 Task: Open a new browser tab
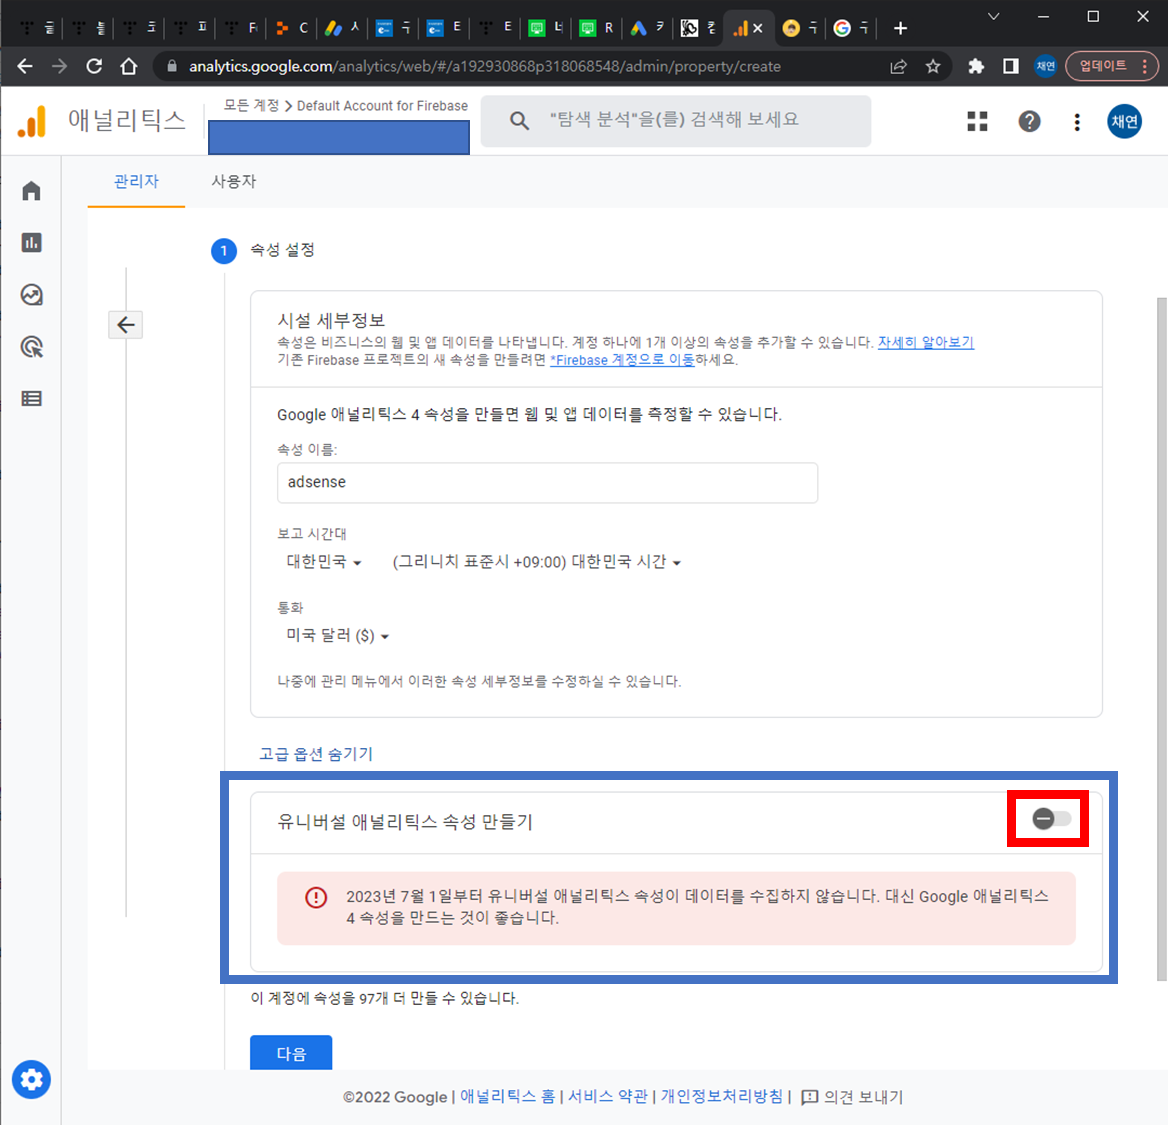[x=900, y=28]
